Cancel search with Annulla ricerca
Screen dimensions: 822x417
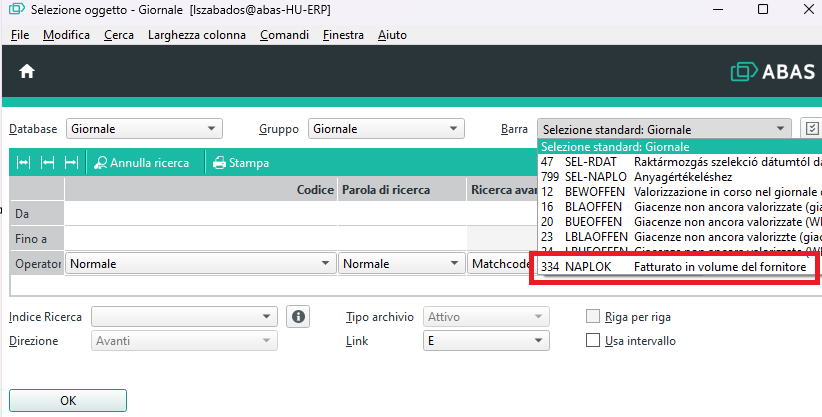(x=142, y=163)
